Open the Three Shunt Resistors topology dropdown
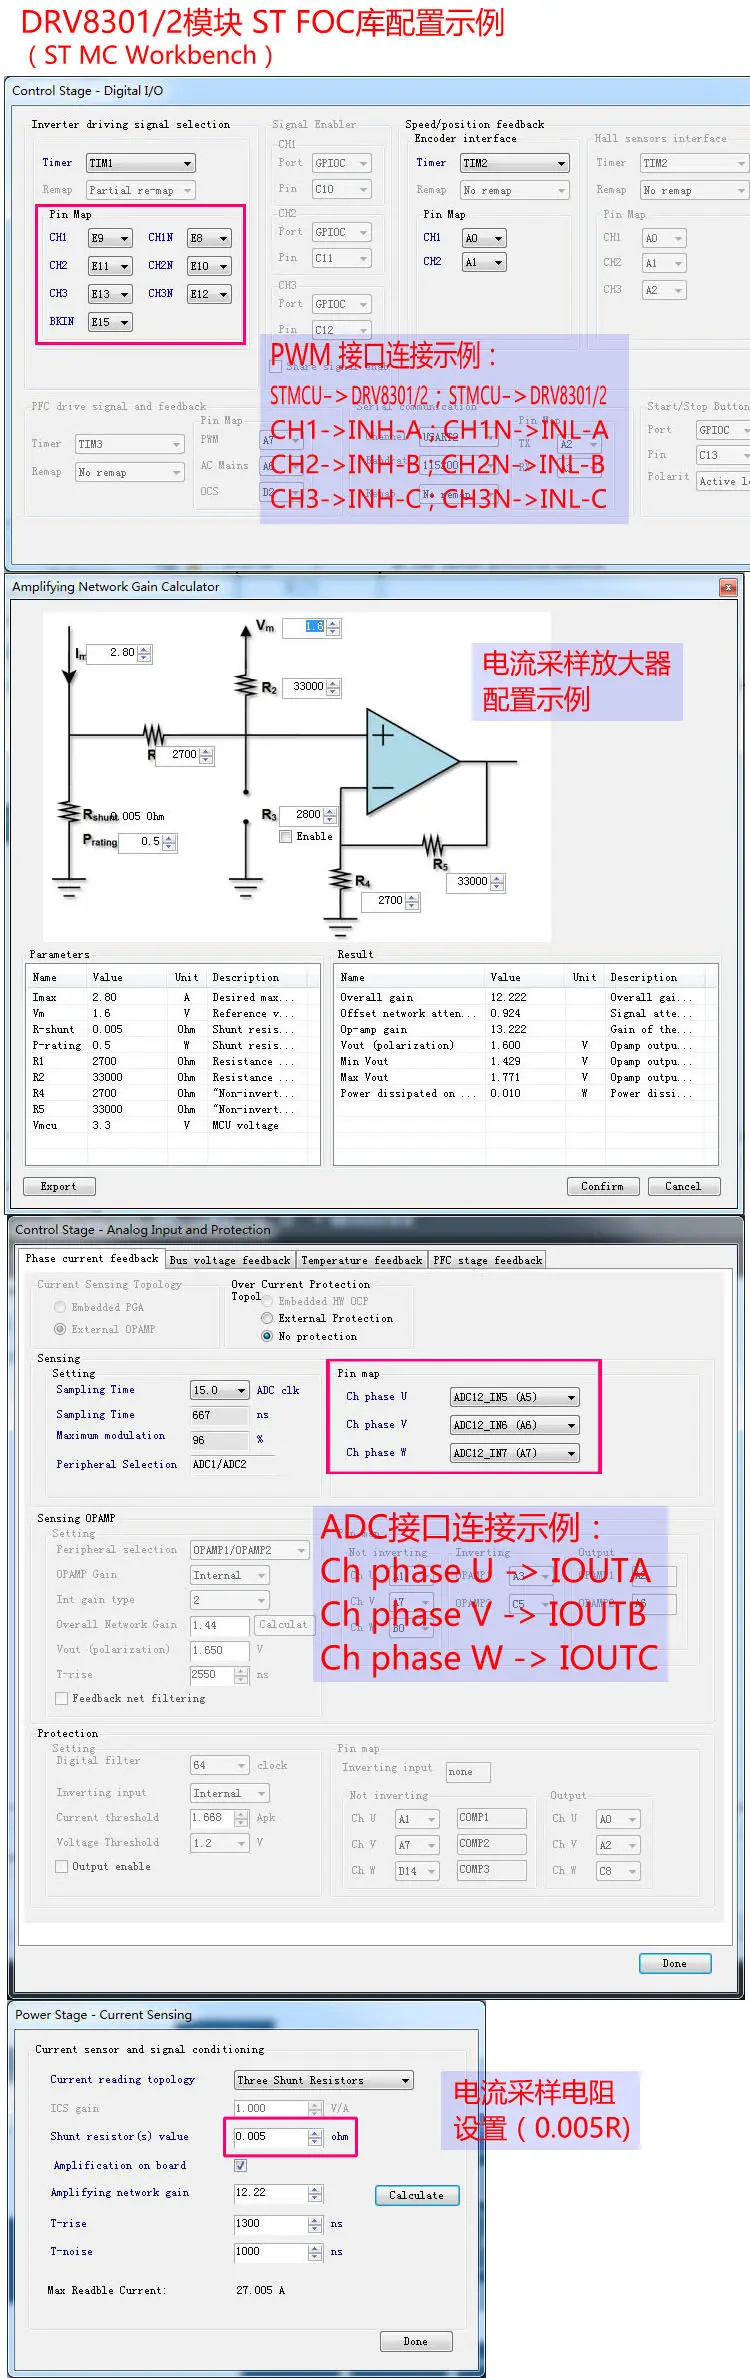The width and height of the screenshot is (750, 2378). coord(323,2080)
